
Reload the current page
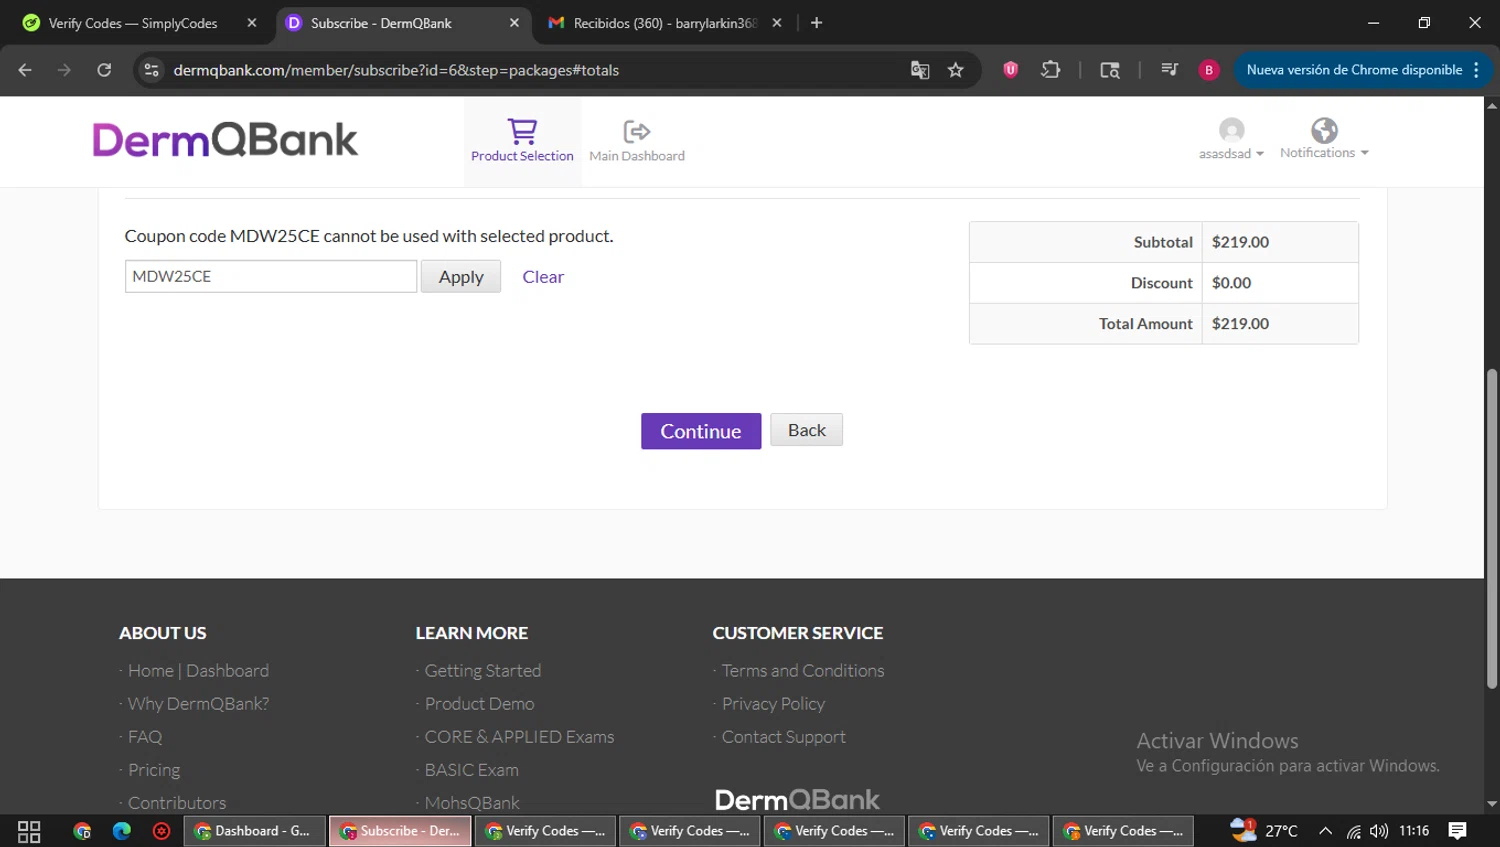(104, 70)
